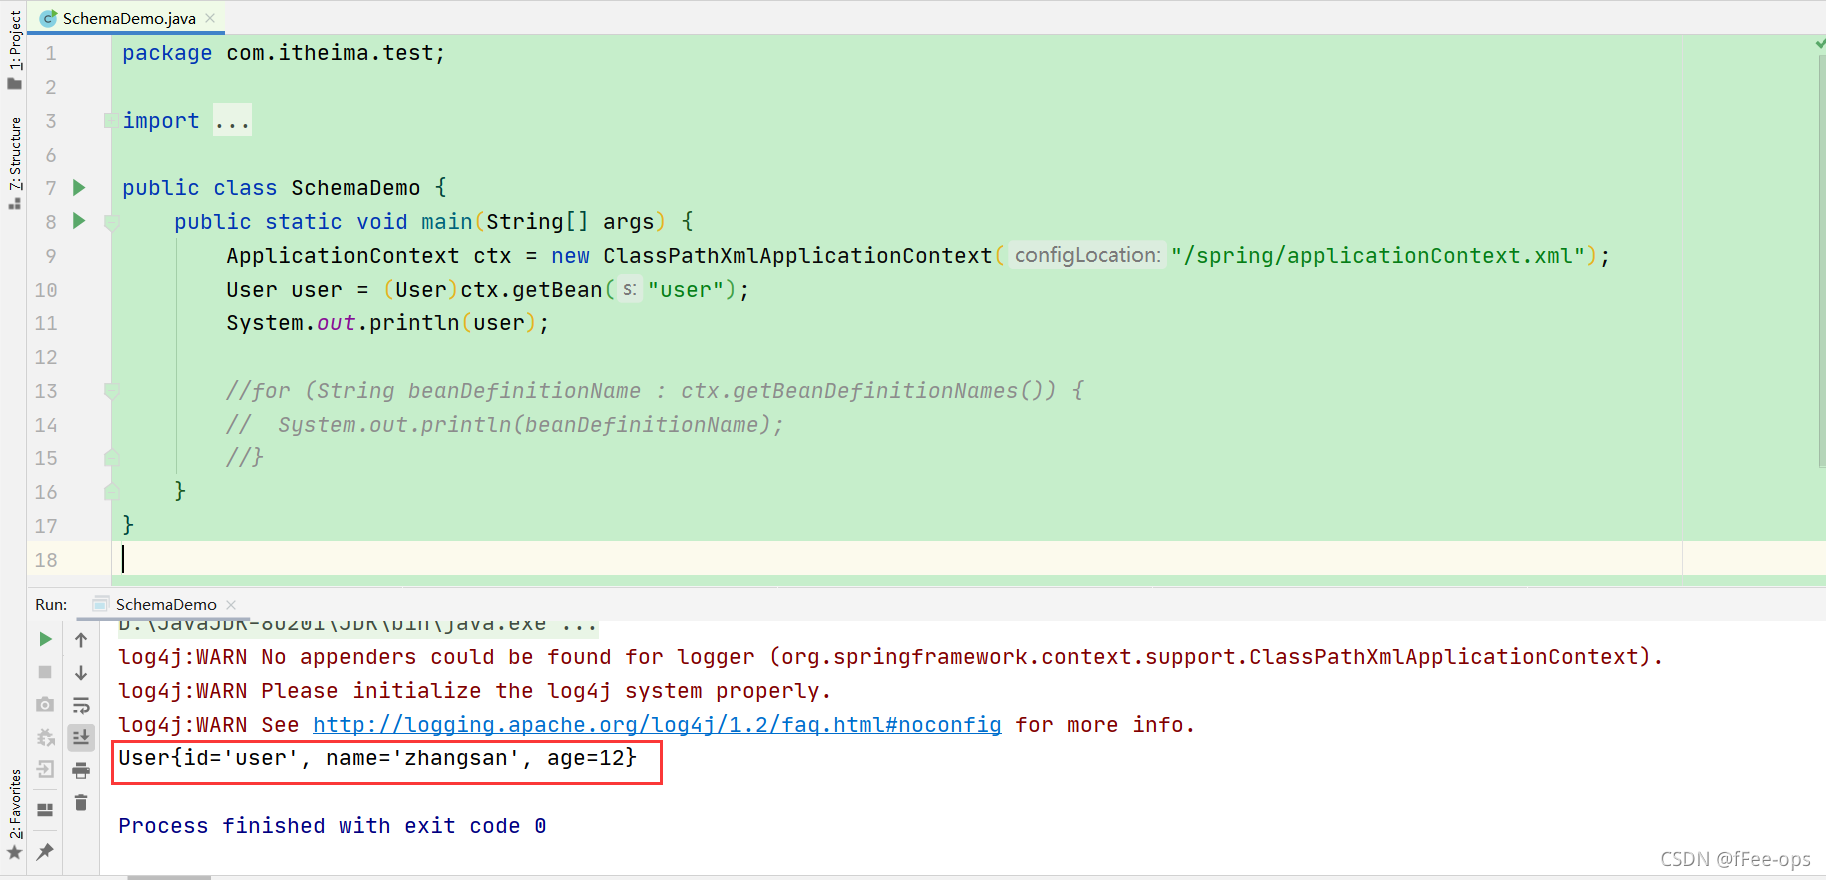The width and height of the screenshot is (1826, 880).
Task: Click commented getBeanDefinitionNames line
Action: [655, 391]
